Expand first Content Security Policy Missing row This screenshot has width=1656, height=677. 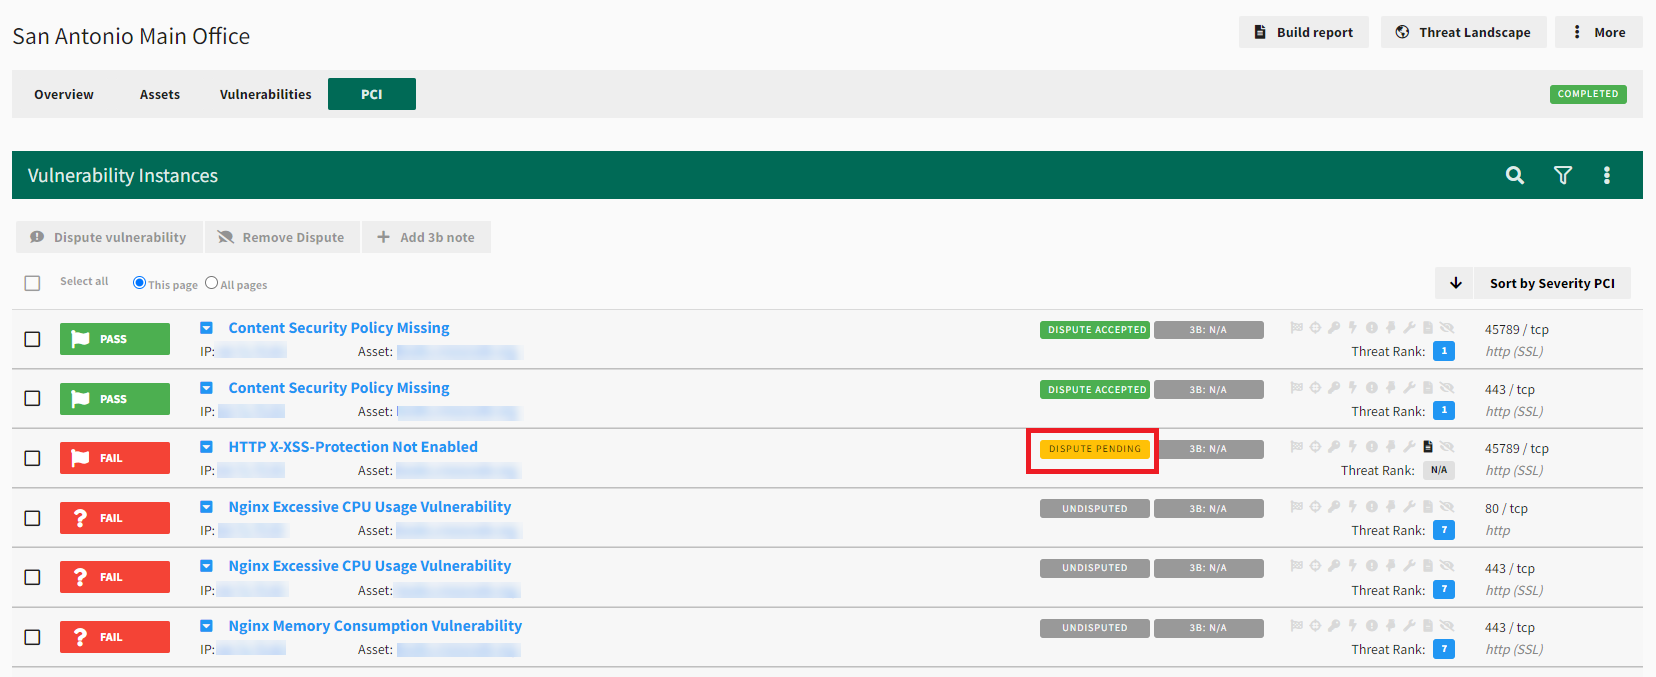point(206,328)
